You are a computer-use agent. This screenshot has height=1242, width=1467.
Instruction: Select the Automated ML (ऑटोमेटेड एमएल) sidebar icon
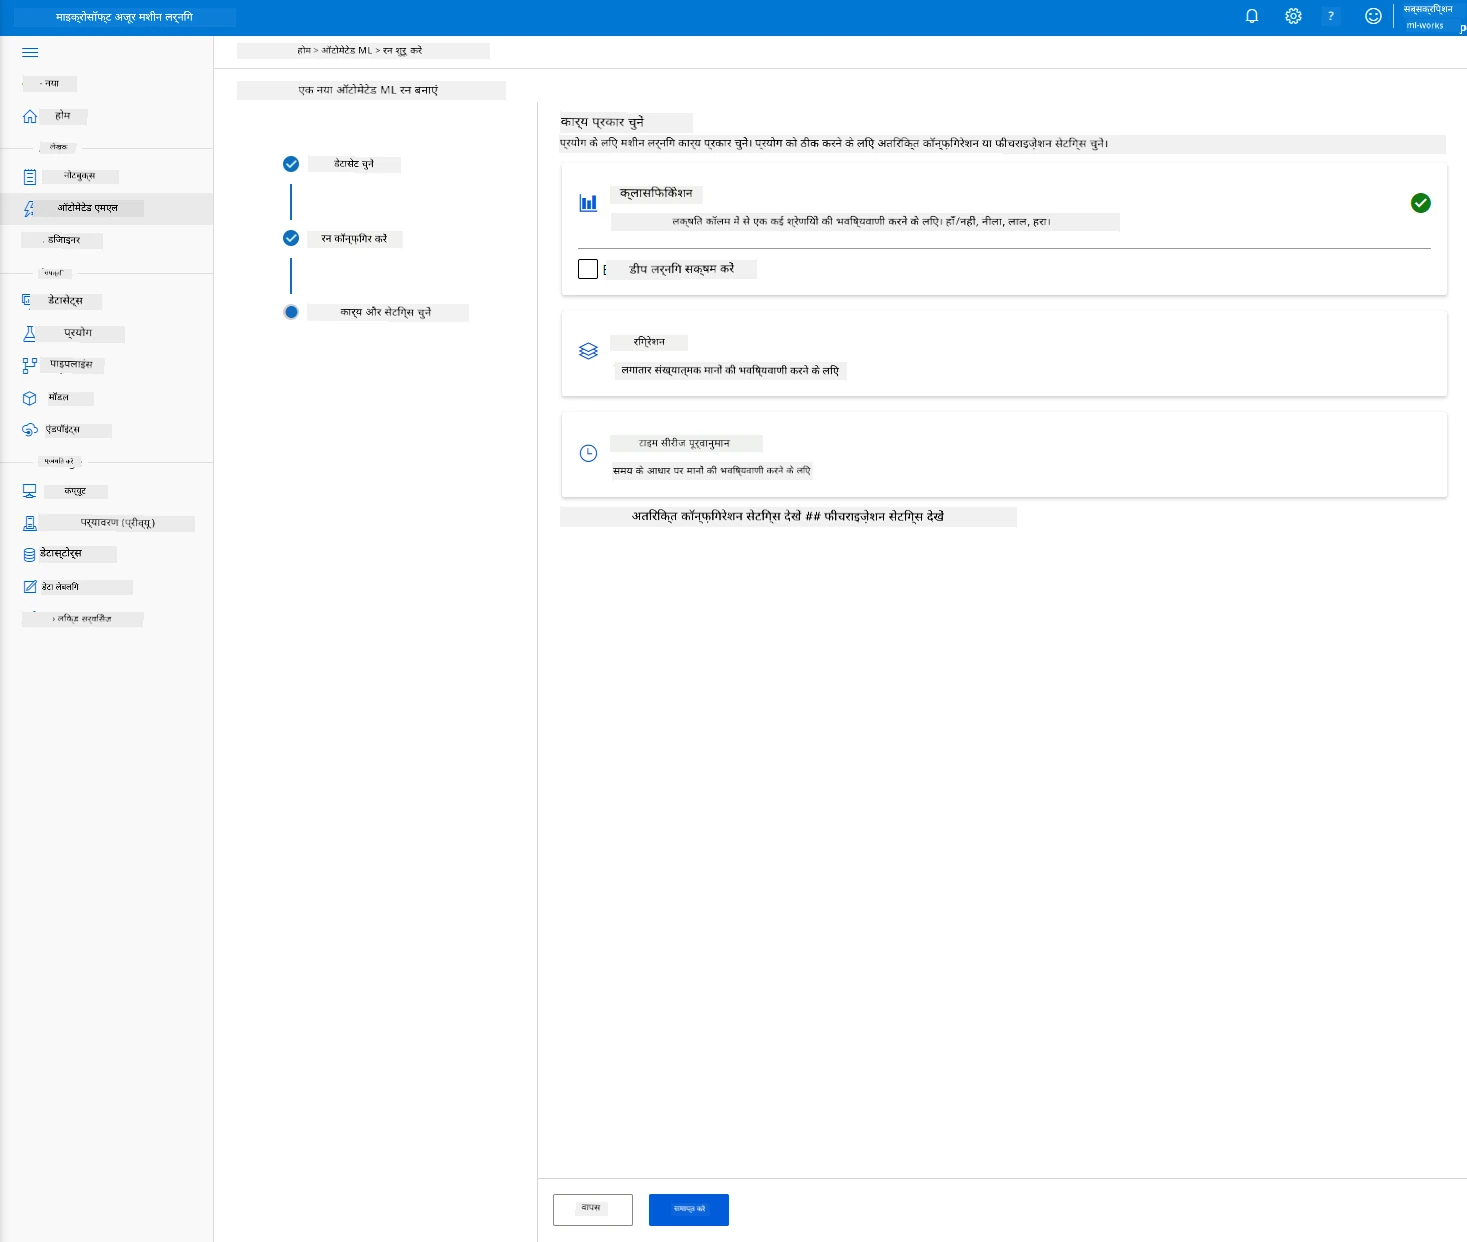[30, 208]
